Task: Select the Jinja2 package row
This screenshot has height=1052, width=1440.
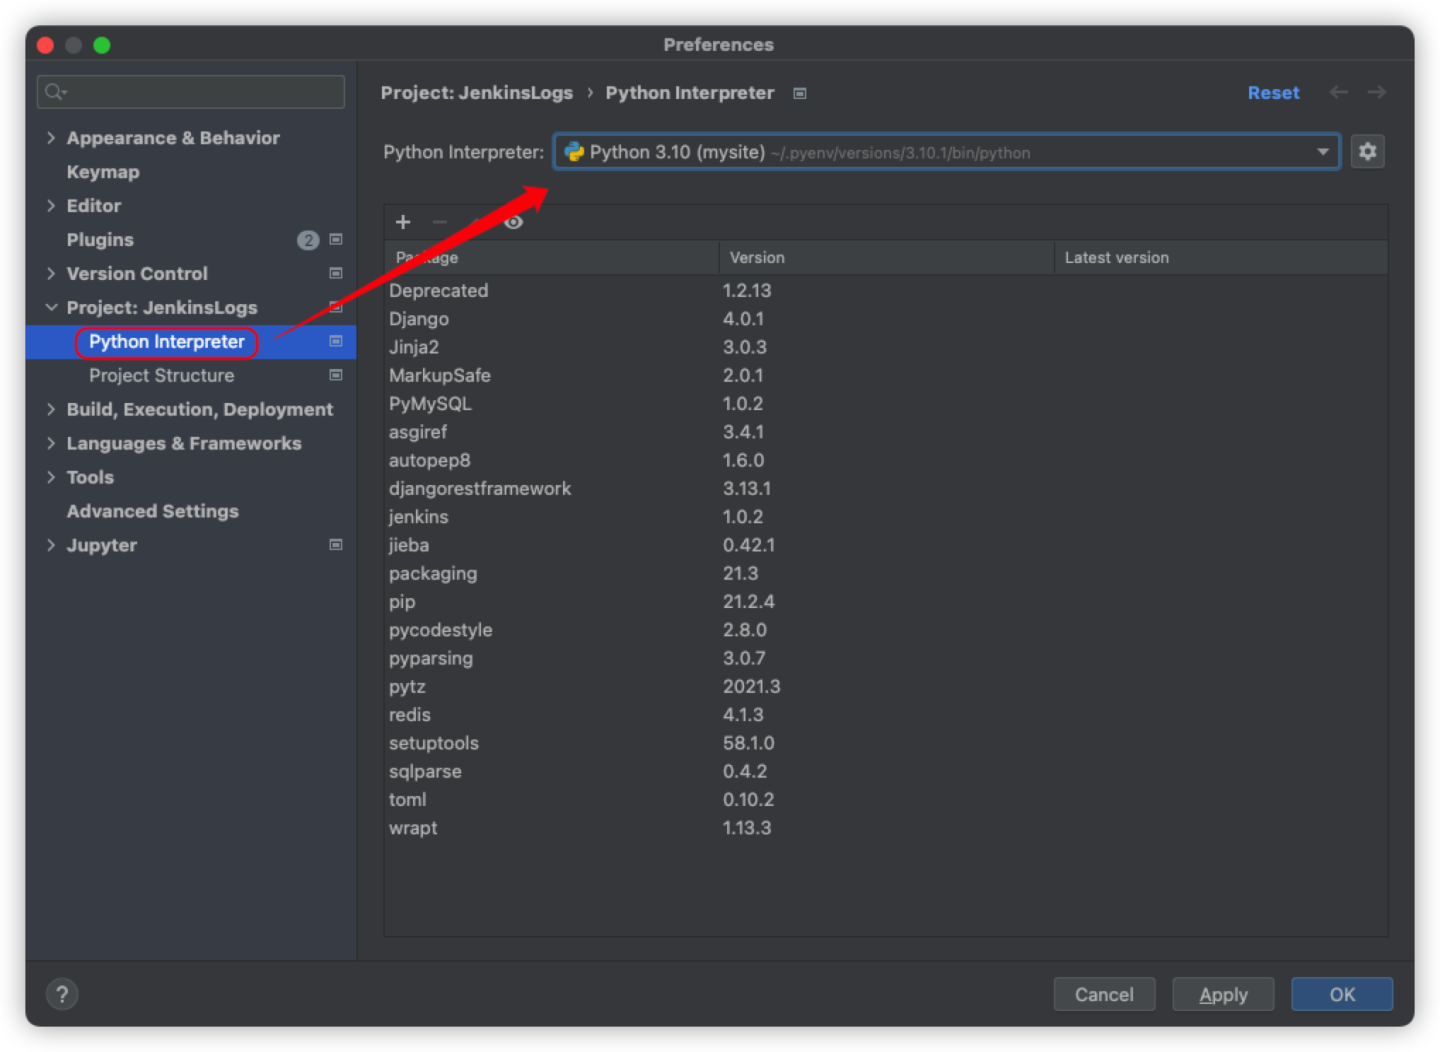Action: 886,347
